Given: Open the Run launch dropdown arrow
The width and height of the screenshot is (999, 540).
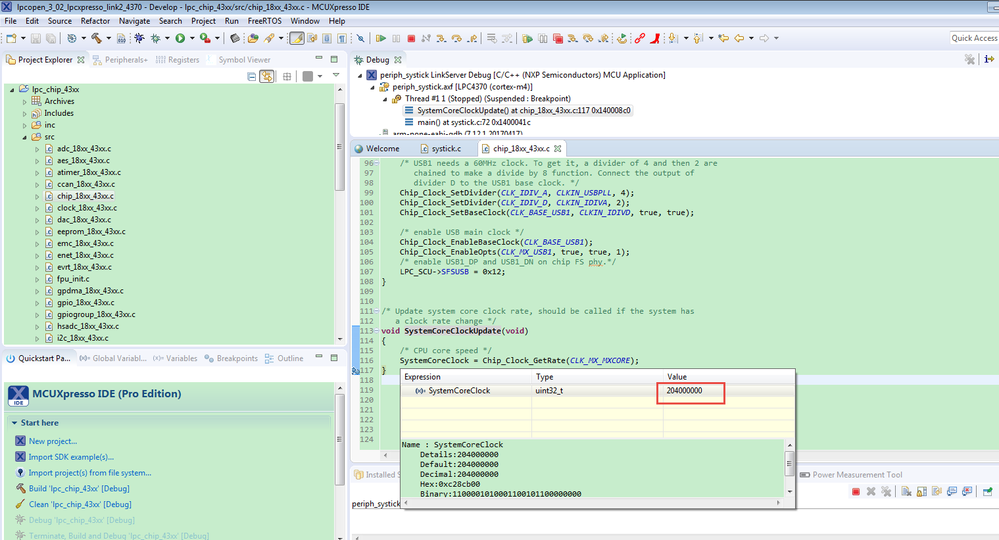Looking at the screenshot, I should tap(191, 38).
